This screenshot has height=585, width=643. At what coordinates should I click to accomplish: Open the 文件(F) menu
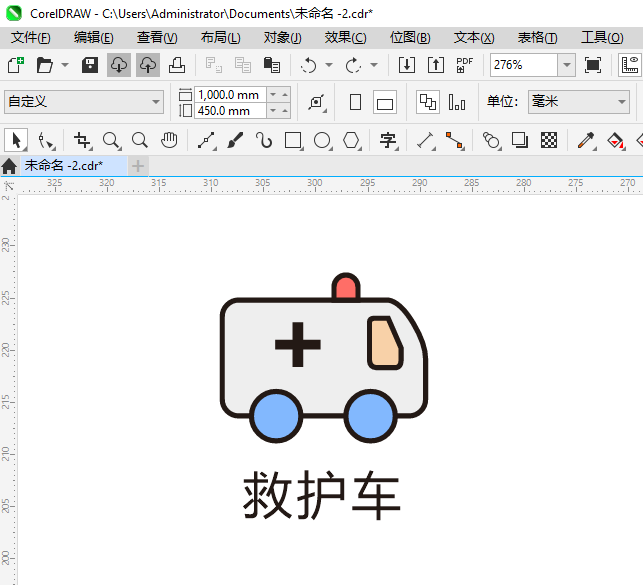(31, 38)
